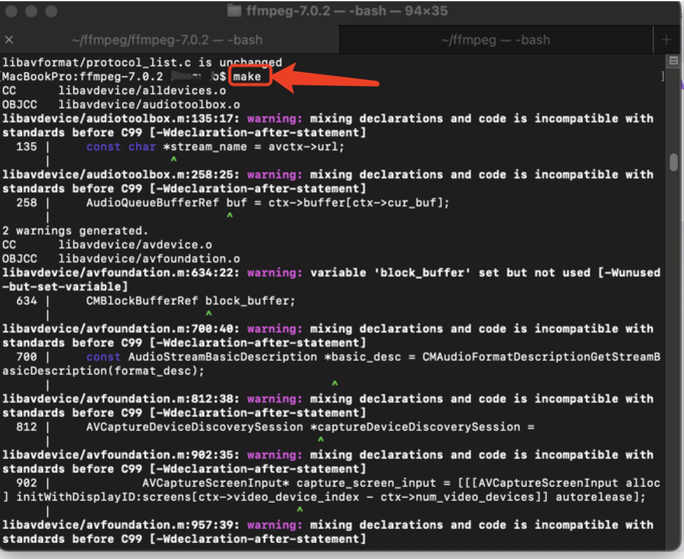Click 'libavformat/protocol_list.c is unchanged' line
The image size is (684, 559).
point(142,62)
